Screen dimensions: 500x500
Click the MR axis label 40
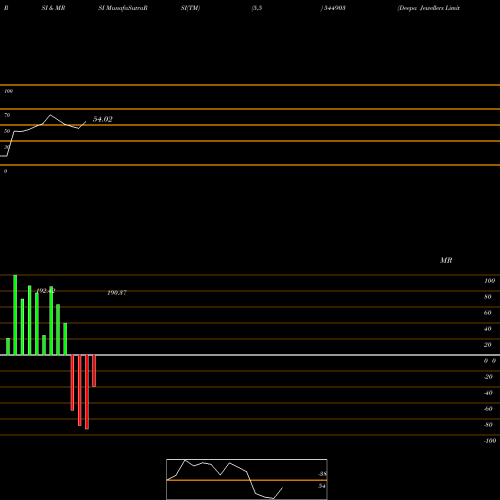487,329
